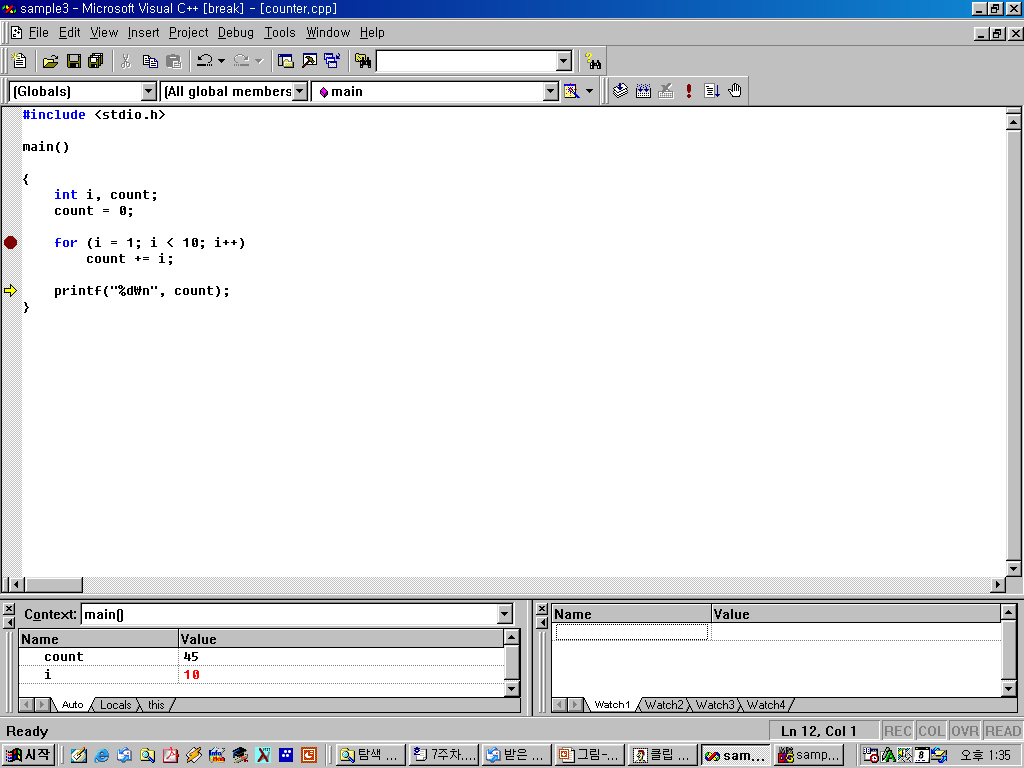Screen dimensions: 1024x768
Task: Toggle the OVR overtype indicator in status bar
Action: (x=964, y=731)
